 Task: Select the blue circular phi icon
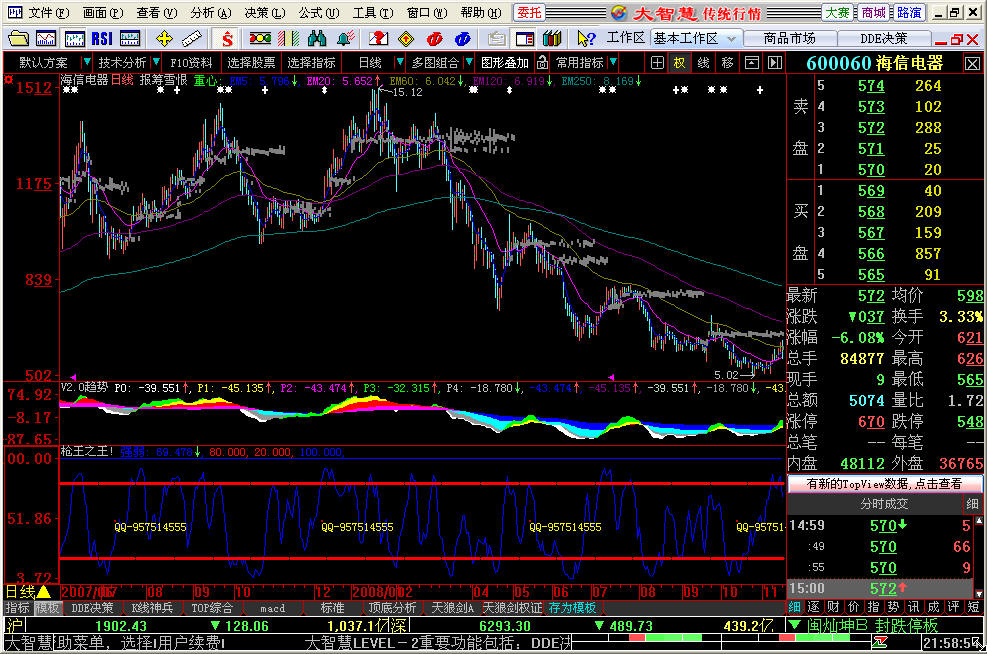click(463, 39)
